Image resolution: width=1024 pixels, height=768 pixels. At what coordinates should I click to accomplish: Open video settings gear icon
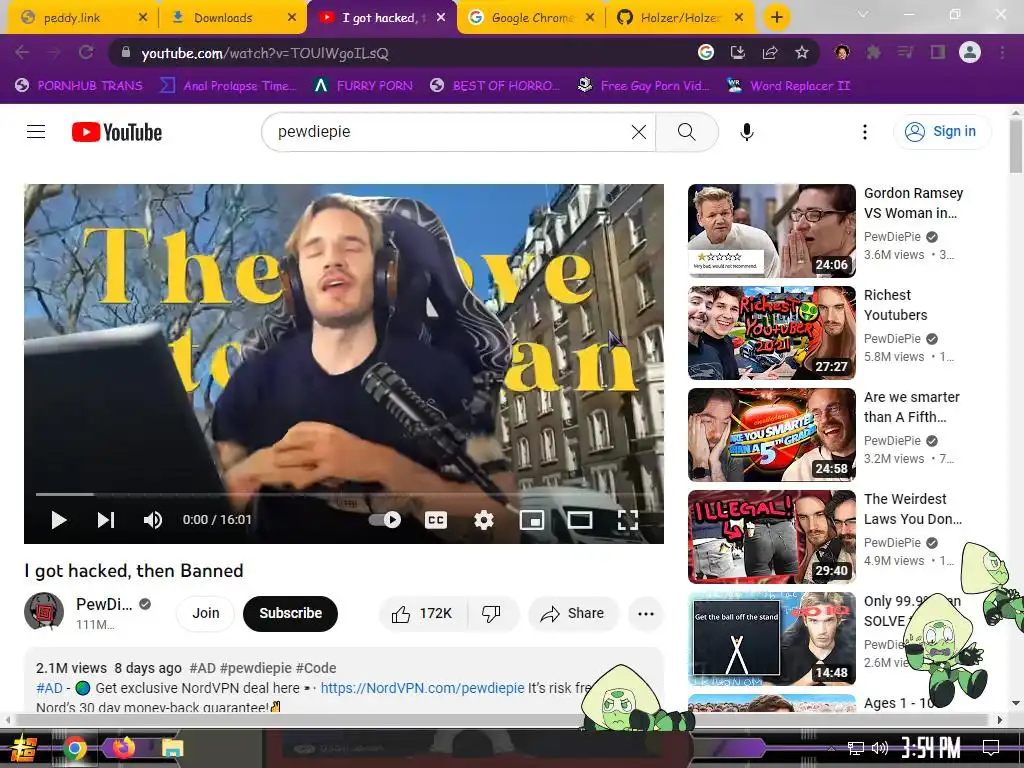point(483,520)
